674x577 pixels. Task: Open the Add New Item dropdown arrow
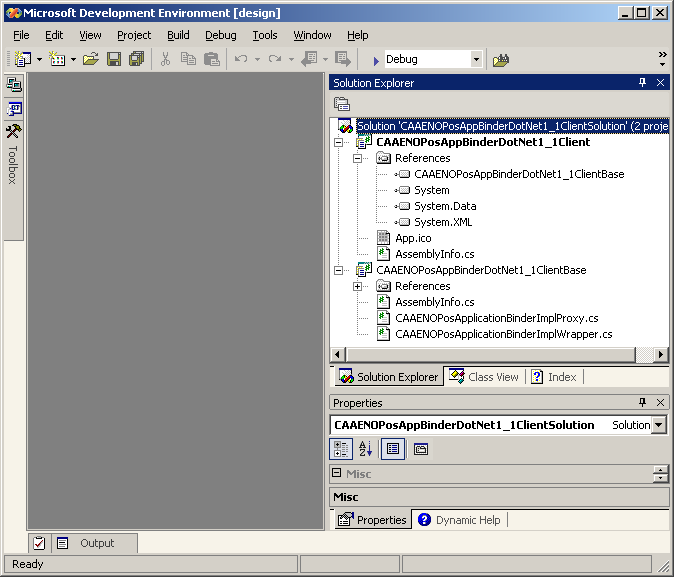pos(73,59)
